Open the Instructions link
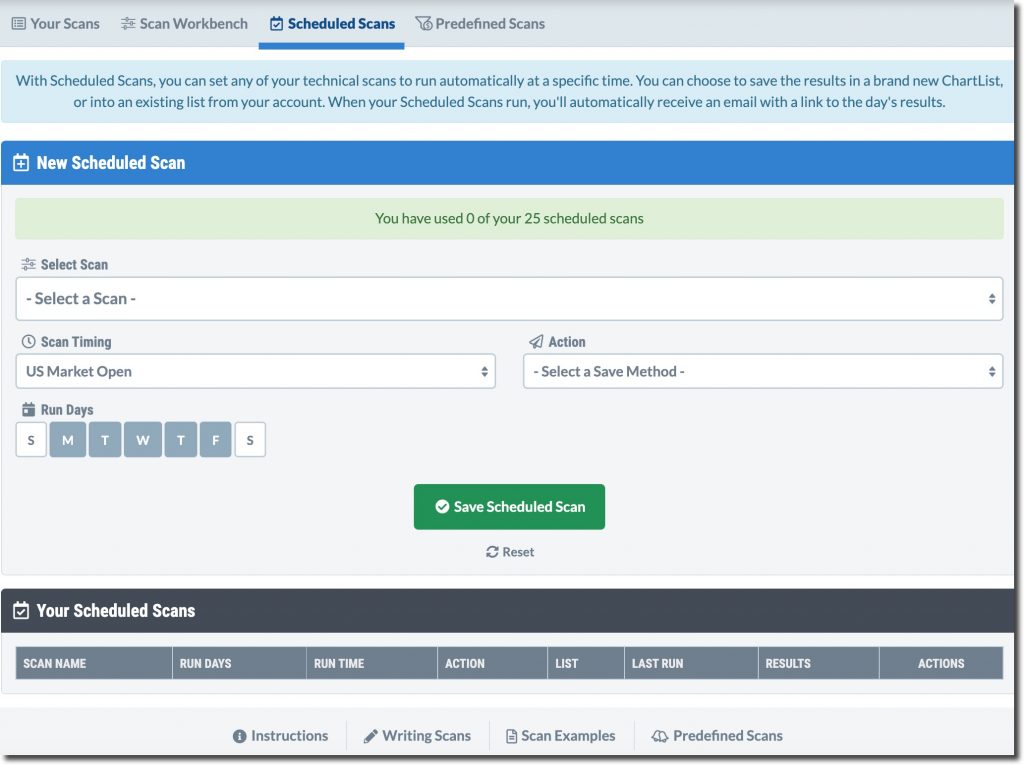 tap(281, 736)
